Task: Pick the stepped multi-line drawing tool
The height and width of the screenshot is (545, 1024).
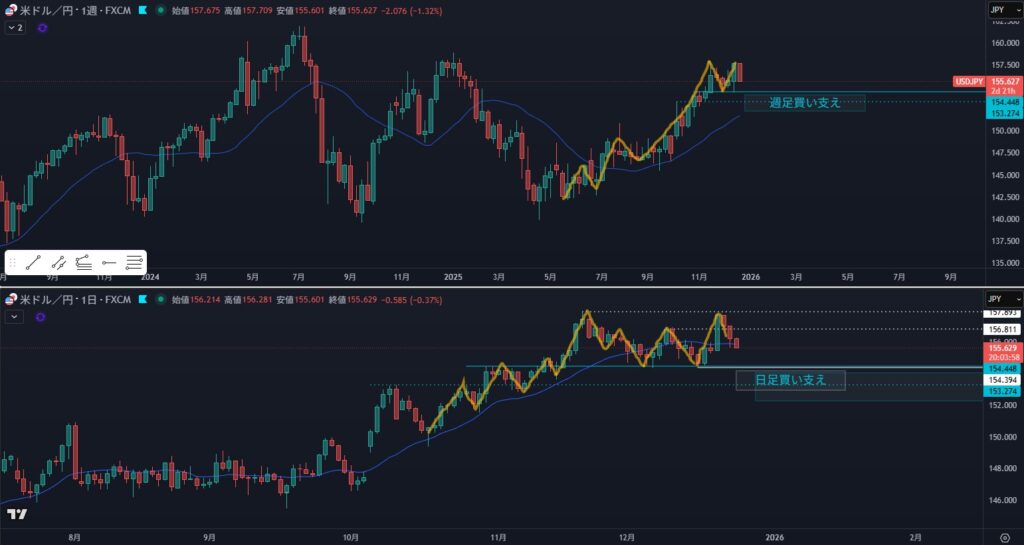Action: click(84, 263)
